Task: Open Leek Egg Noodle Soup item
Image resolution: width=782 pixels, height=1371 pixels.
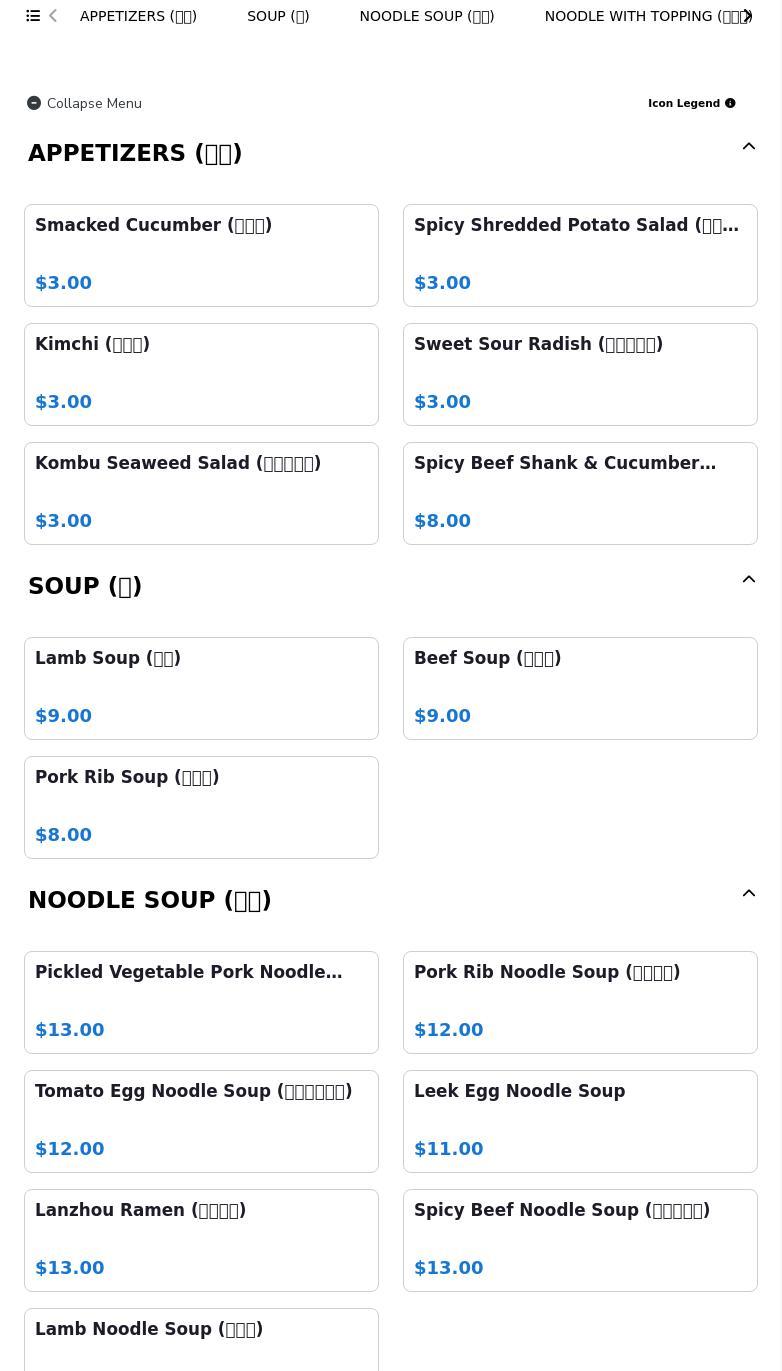Action: click(x=580, y=1121)
